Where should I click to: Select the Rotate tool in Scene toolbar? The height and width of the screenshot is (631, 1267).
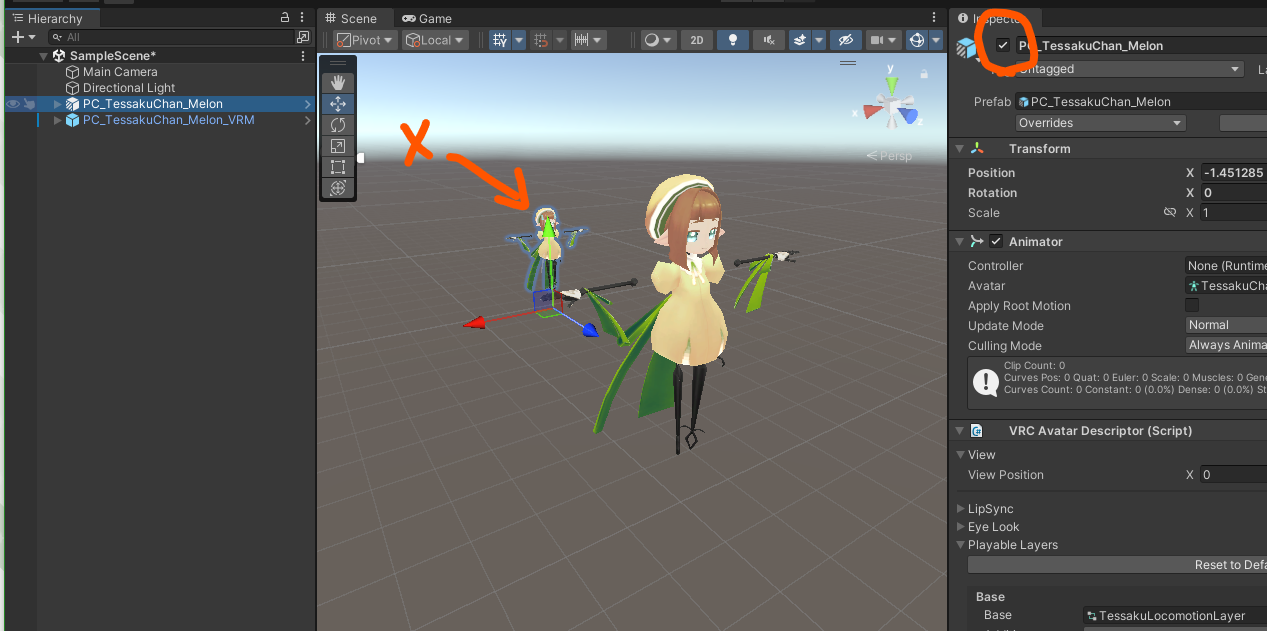(x=338, y=125)
